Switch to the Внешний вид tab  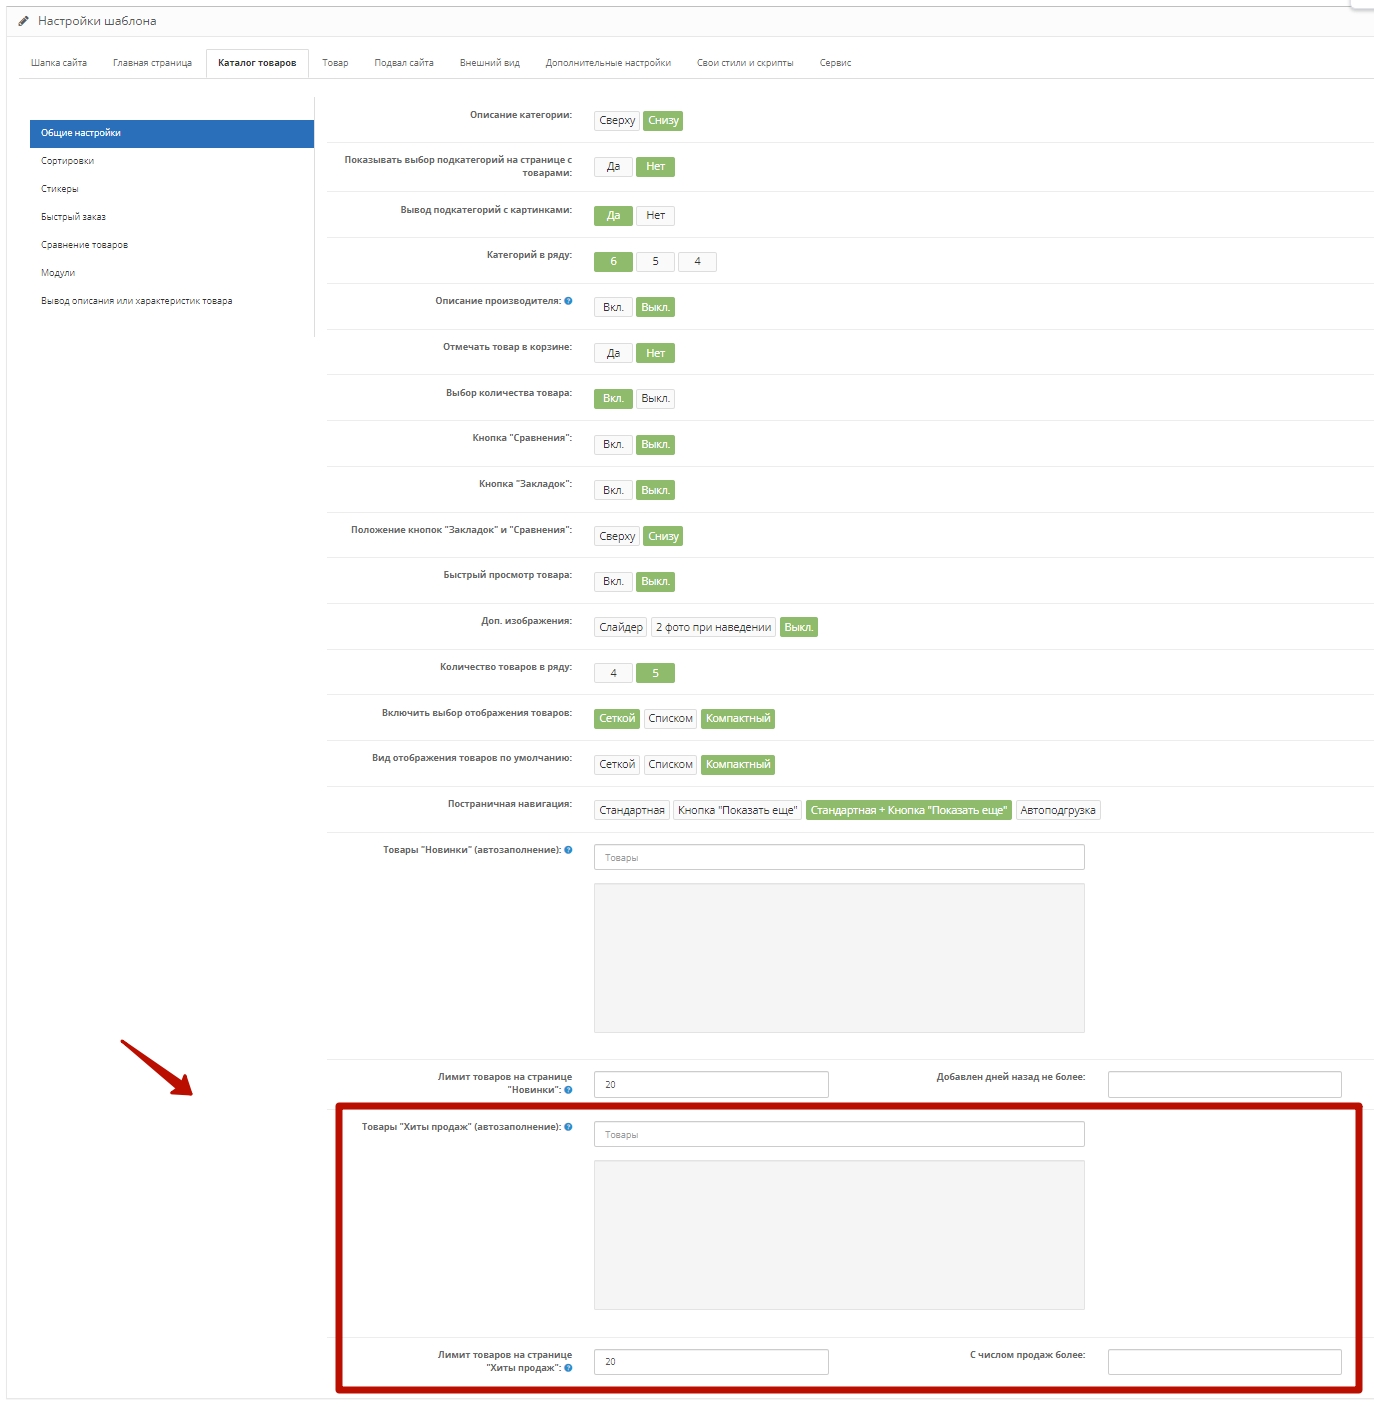point(489,63)
